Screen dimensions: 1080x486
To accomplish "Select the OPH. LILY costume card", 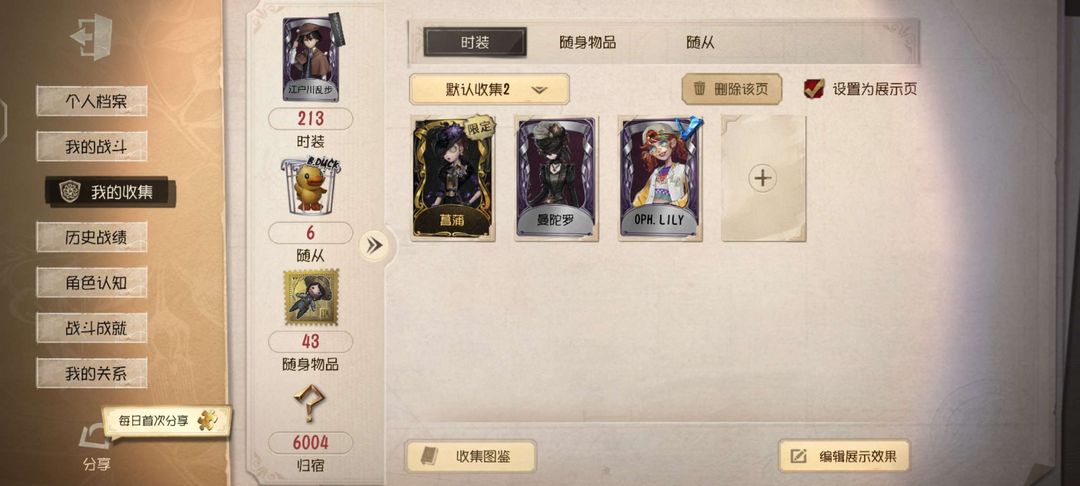I will pos(661,178).
